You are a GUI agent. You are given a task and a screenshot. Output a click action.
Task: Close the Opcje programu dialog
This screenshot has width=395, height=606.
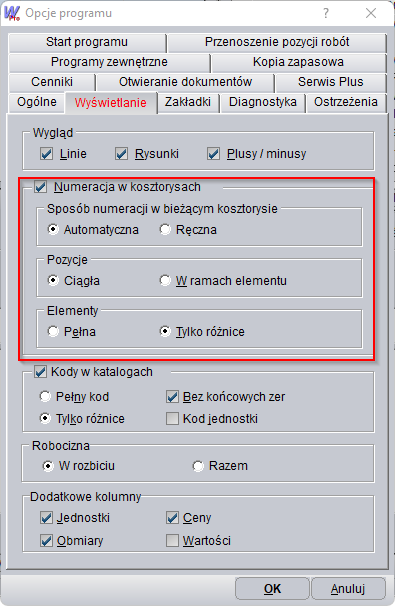371,13
